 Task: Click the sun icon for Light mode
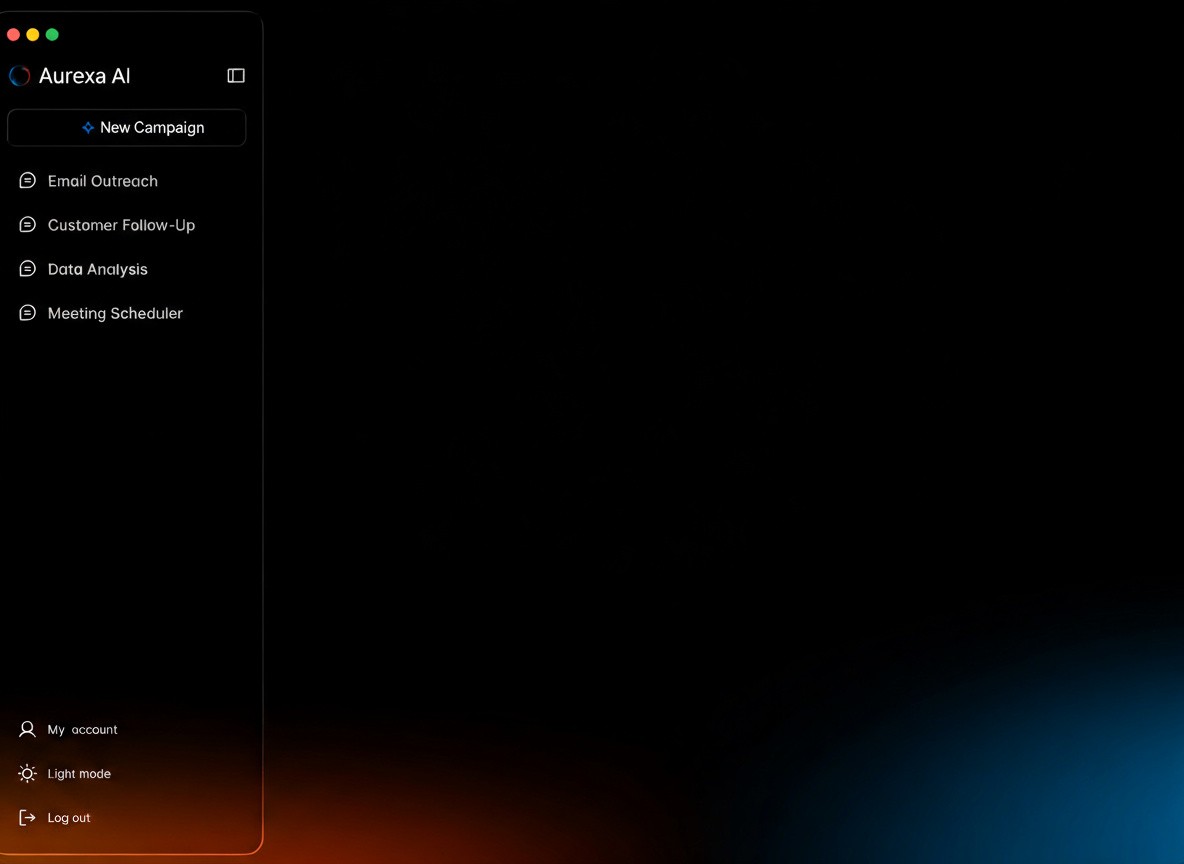(27, 773)
